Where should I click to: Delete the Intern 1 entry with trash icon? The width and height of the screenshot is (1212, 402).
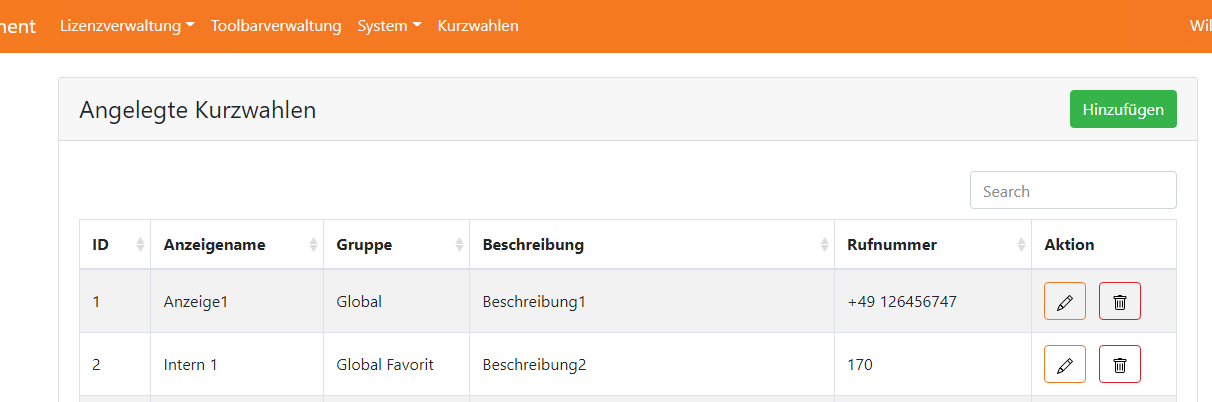[x=1119, y=365]
